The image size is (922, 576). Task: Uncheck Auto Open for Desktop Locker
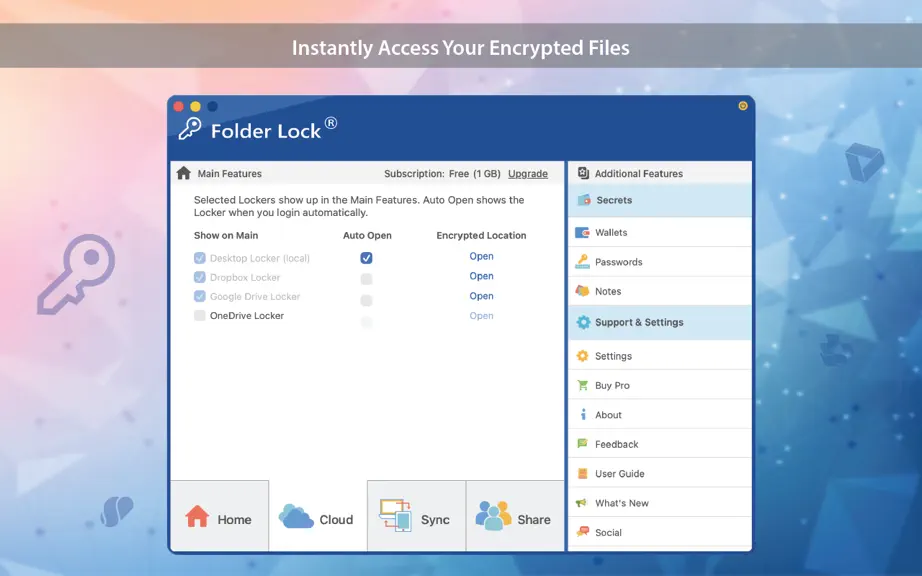coord(366,258)
